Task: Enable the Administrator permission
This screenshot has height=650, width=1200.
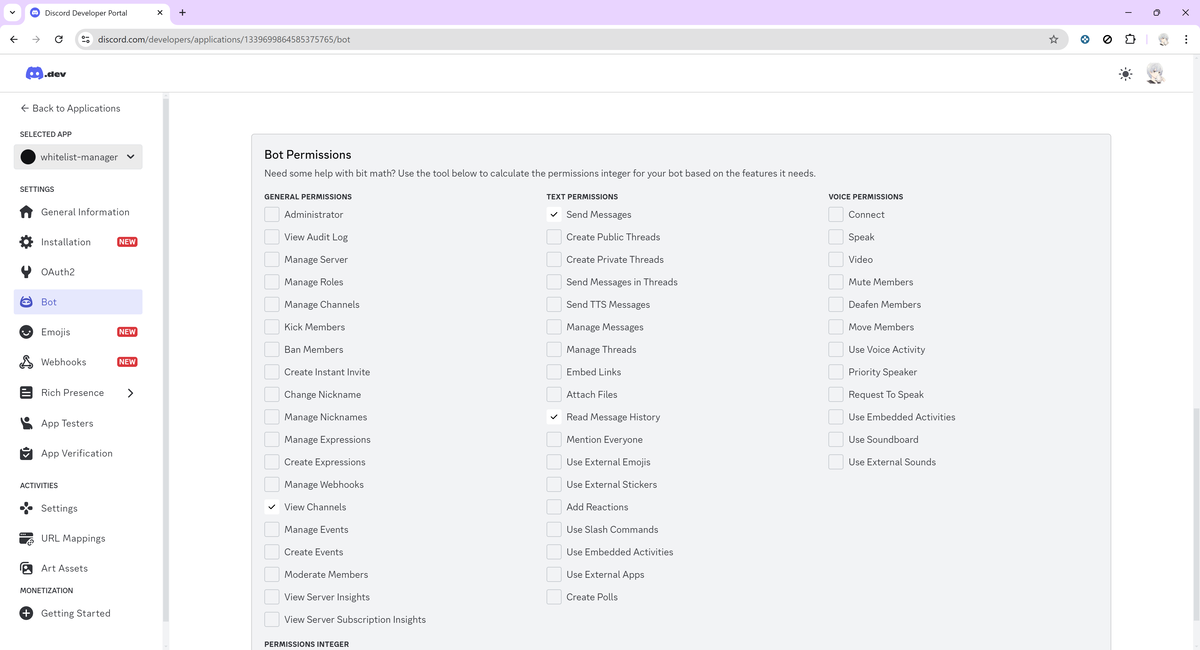Action: pos(272,215)
